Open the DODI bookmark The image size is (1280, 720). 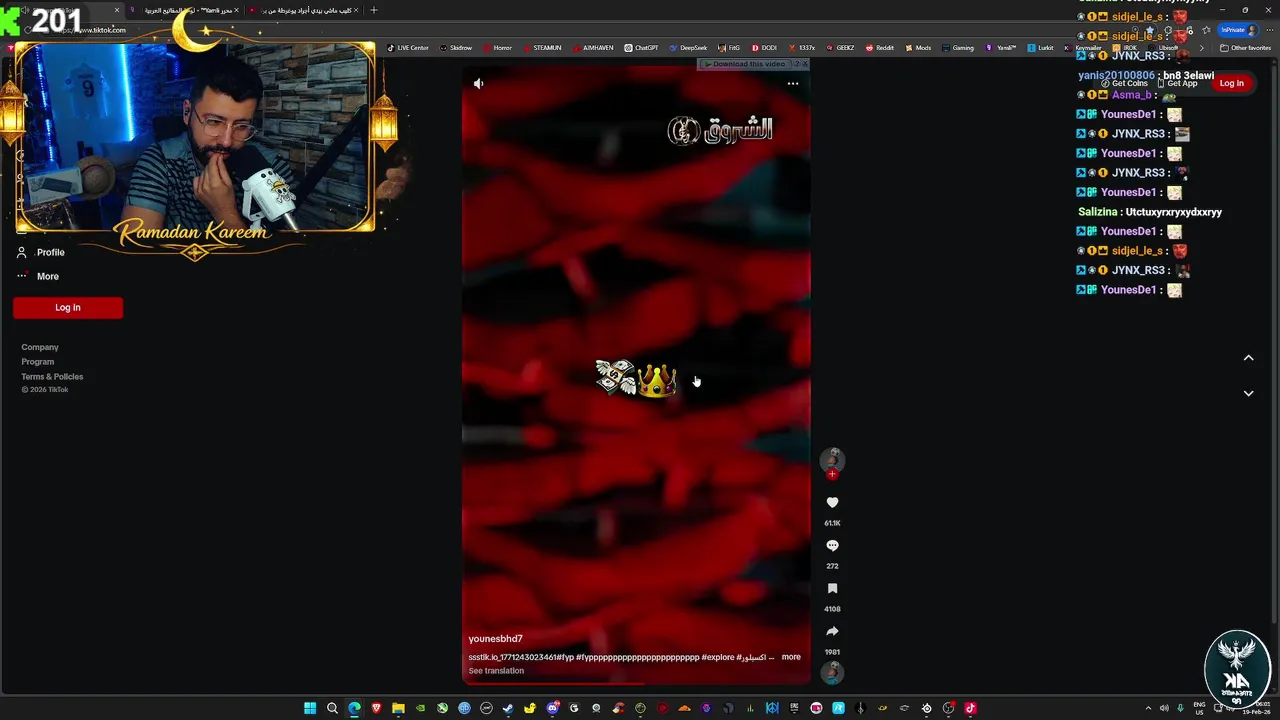tap(764, 48)
